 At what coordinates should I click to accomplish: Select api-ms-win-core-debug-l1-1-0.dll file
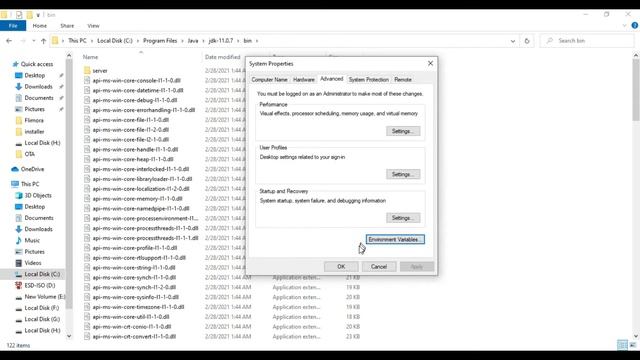click(135, 100)
